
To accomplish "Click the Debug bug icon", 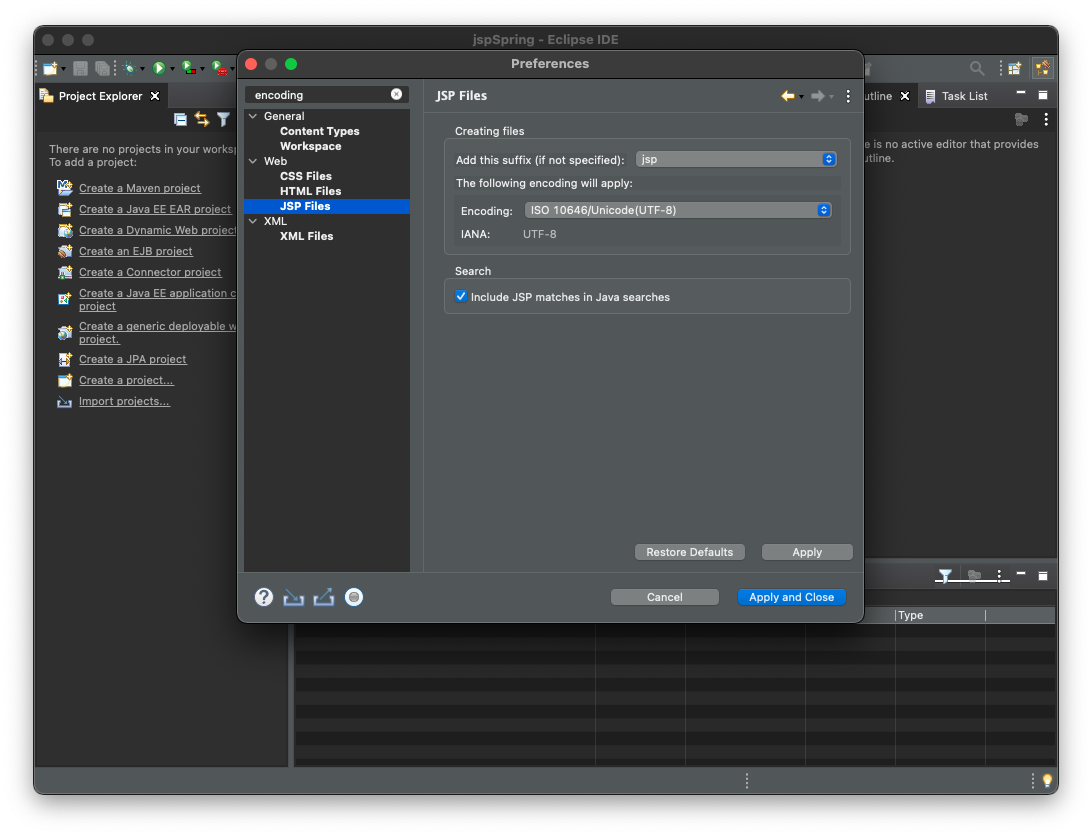I will (x=129, y=68).
